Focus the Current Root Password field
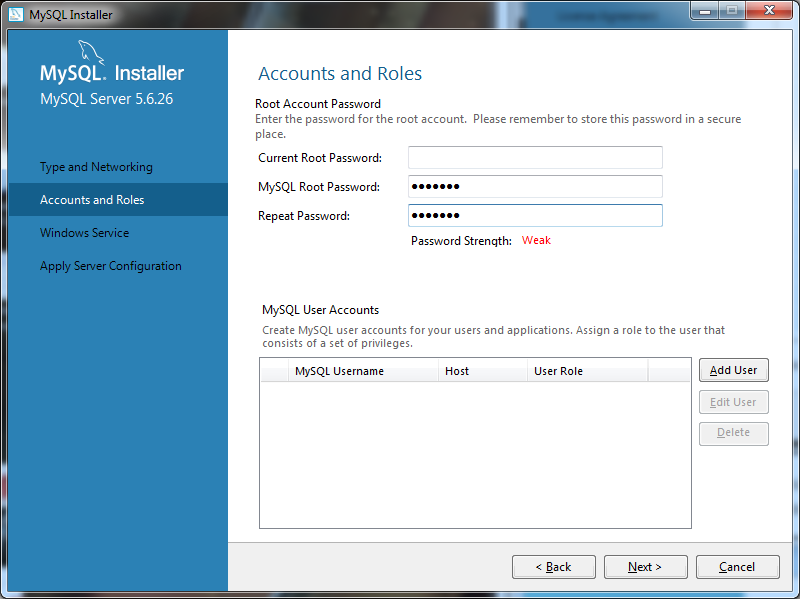This screenshot has width=800, height=599. (x=535, y=158)
